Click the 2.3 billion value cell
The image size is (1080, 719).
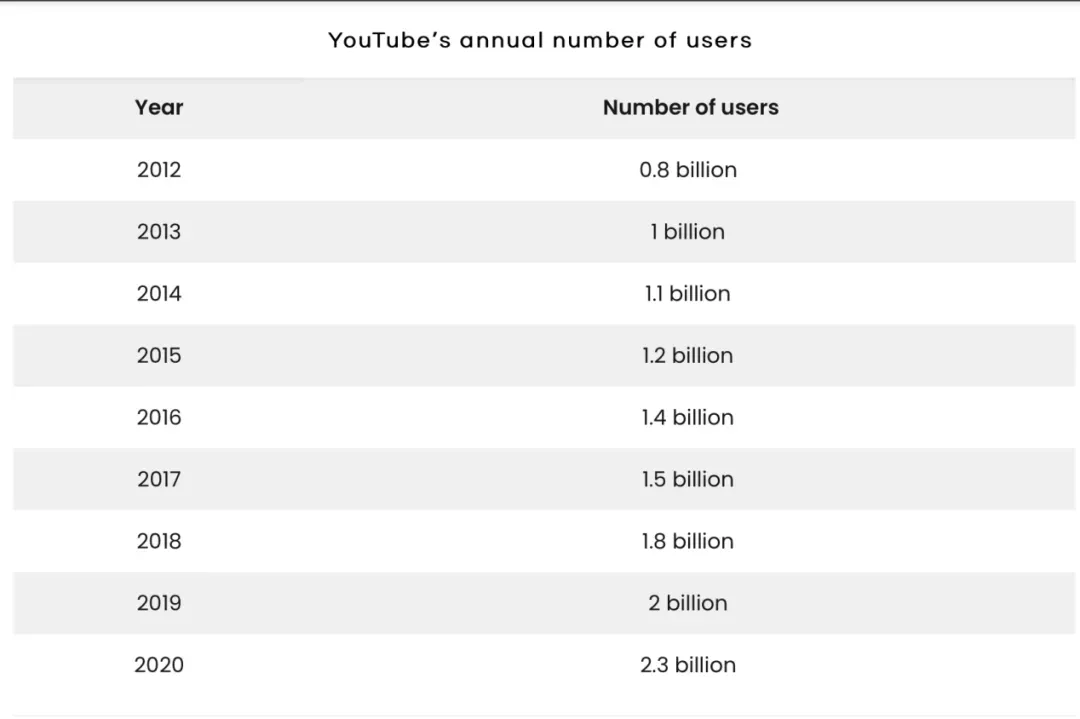(x=688, y=665)
